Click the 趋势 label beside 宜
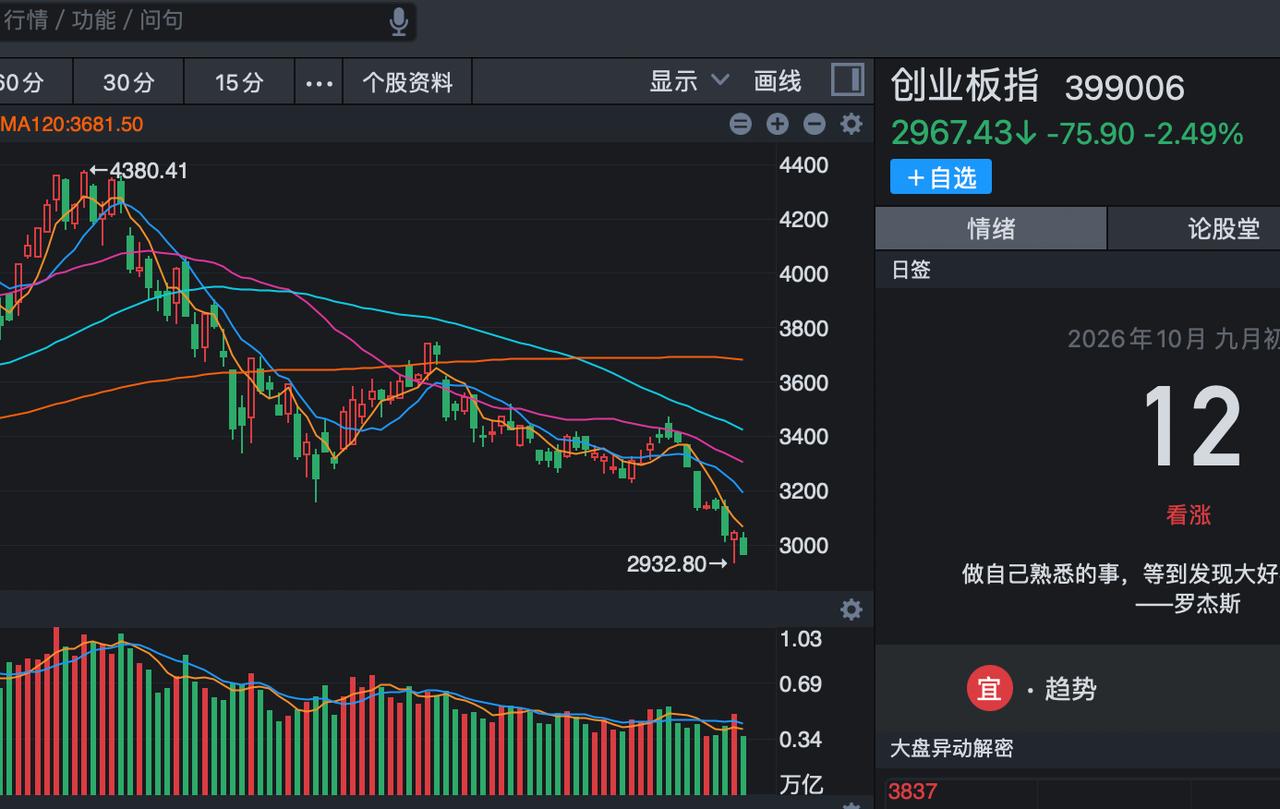The width and height of the screenshot is (1280, 809). coord(1070,689)
